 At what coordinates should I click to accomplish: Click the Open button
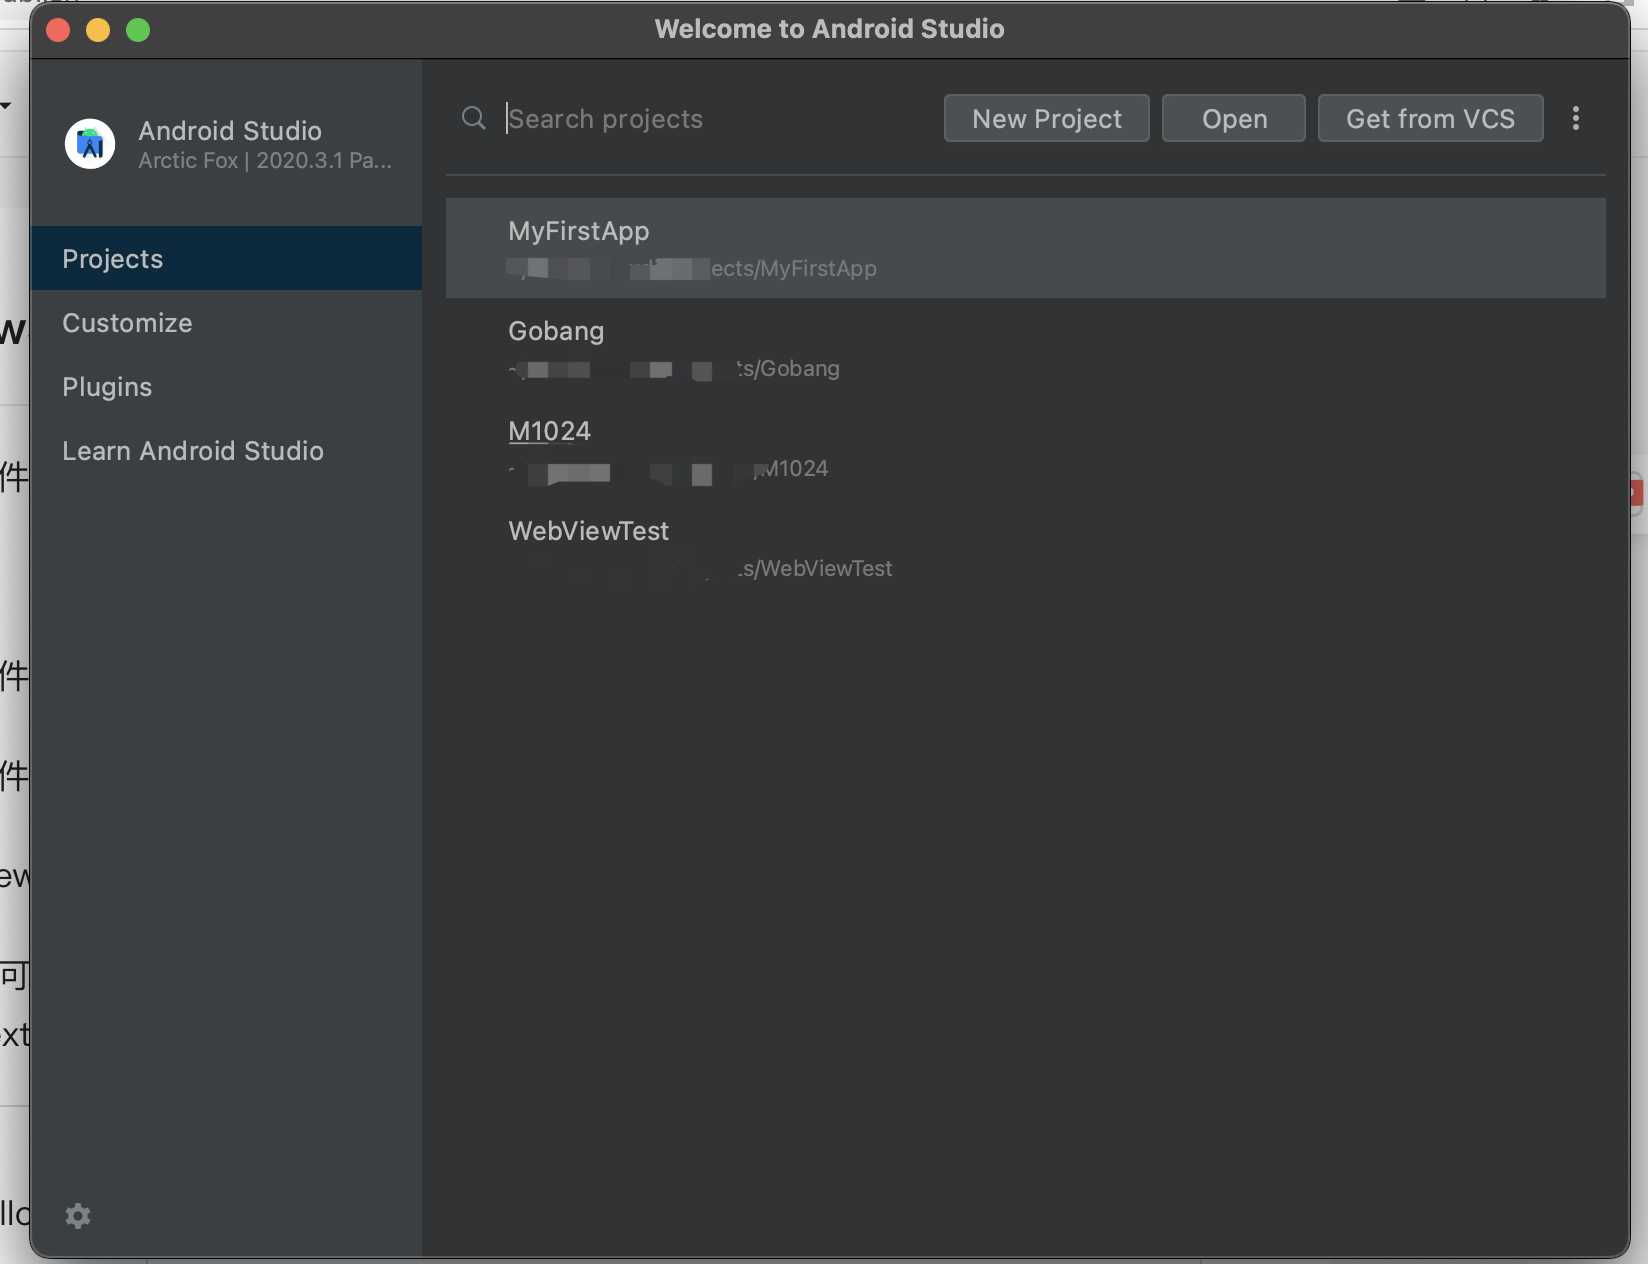1234,118
